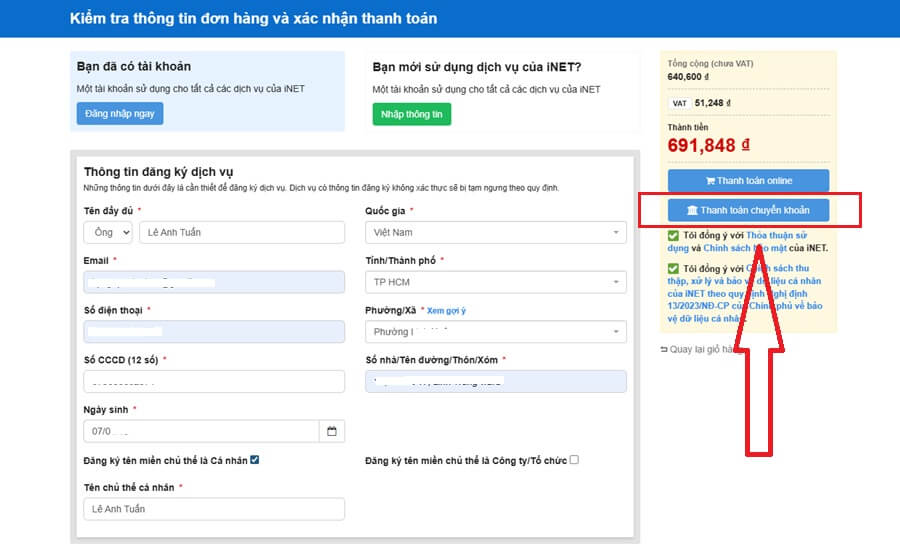Open the calendar picker icon for birth date
Viewport: 900px width, 554px height.
click(332, 431)
